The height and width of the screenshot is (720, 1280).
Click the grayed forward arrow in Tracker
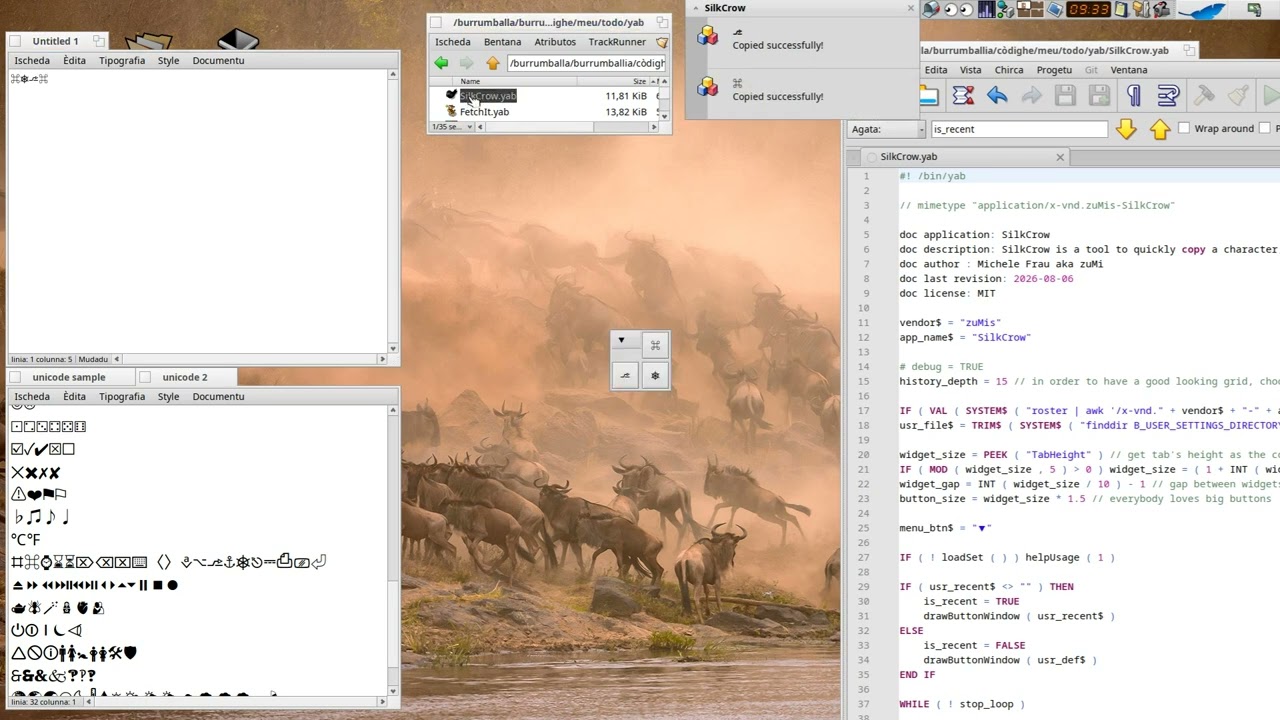(x=466, y=63)
